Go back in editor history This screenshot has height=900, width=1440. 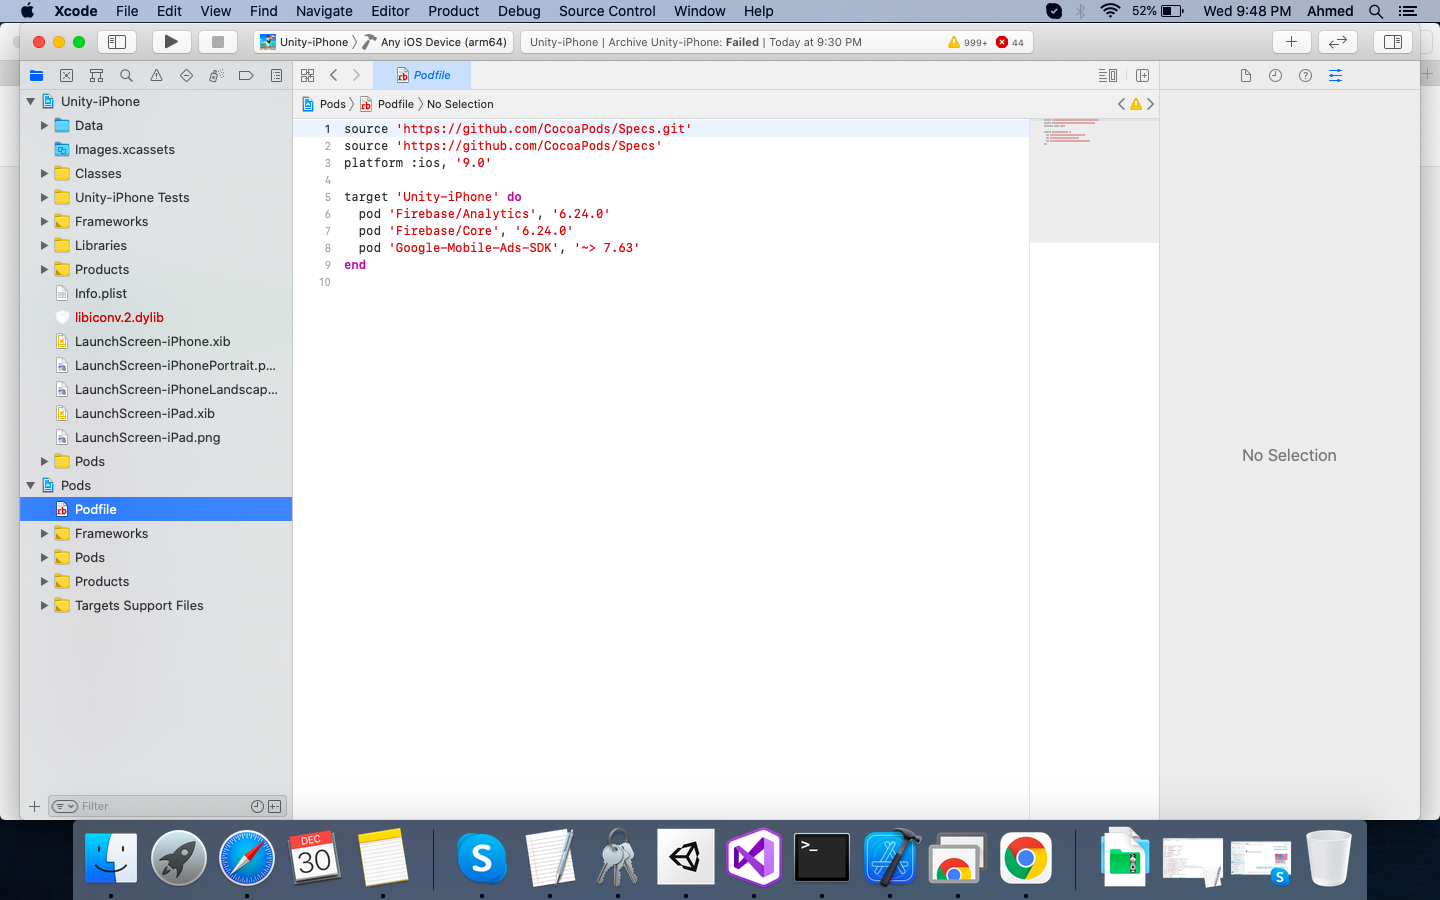click(334, 75)
